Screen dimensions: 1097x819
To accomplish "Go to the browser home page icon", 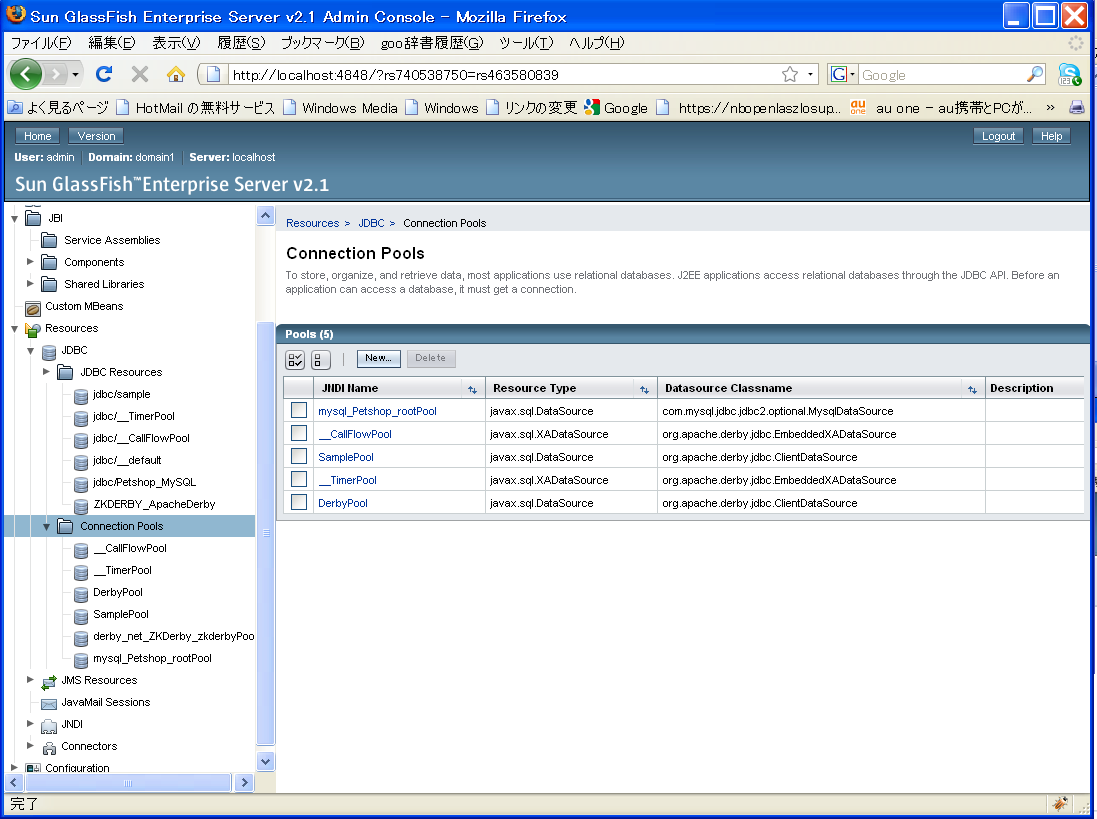I will click(x=176, y=73).
